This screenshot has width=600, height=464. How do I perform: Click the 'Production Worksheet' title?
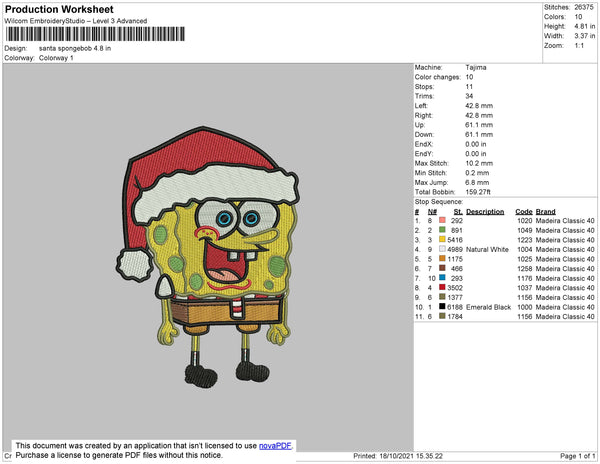[x=59, y=9]
